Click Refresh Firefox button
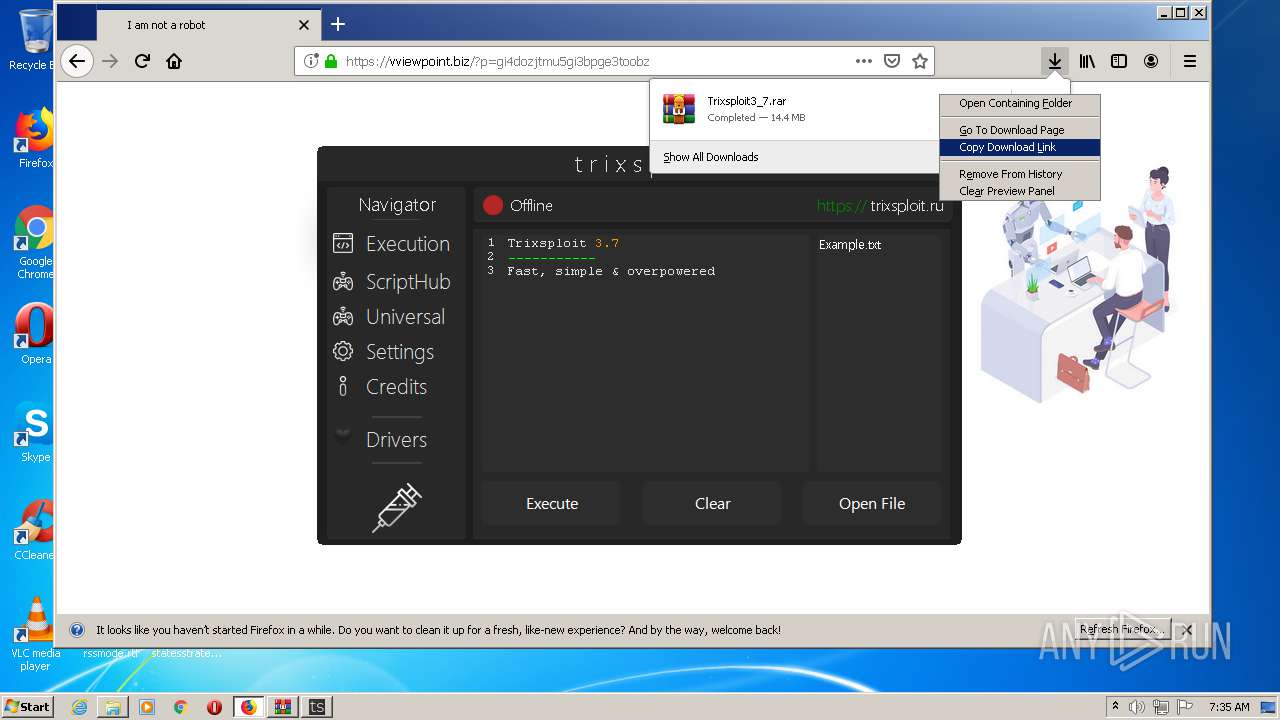This screenshot has width=1280, height=720. (1123, 629)
